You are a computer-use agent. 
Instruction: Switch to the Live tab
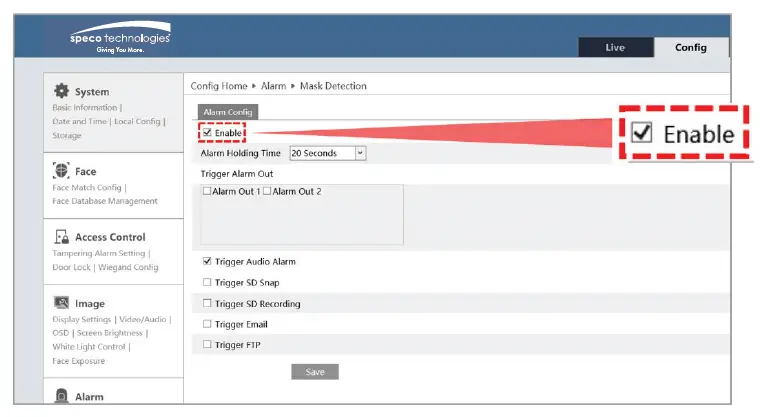(x=615, y=48)
